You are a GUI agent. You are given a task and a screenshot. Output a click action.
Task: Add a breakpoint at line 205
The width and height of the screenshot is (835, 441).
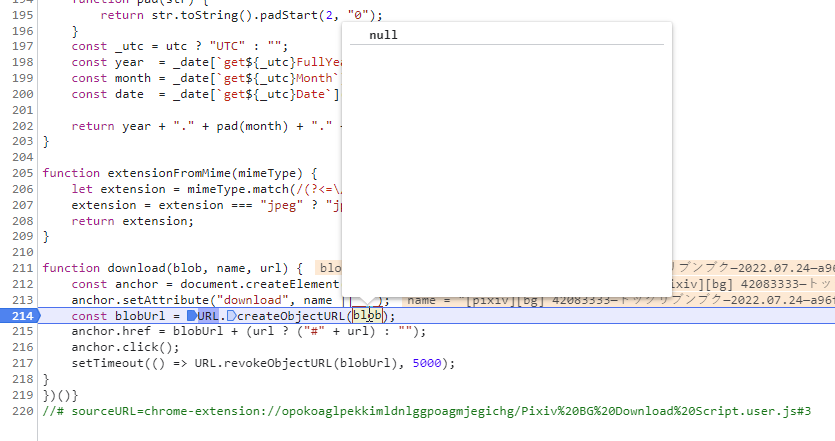(x=22, y=173)
